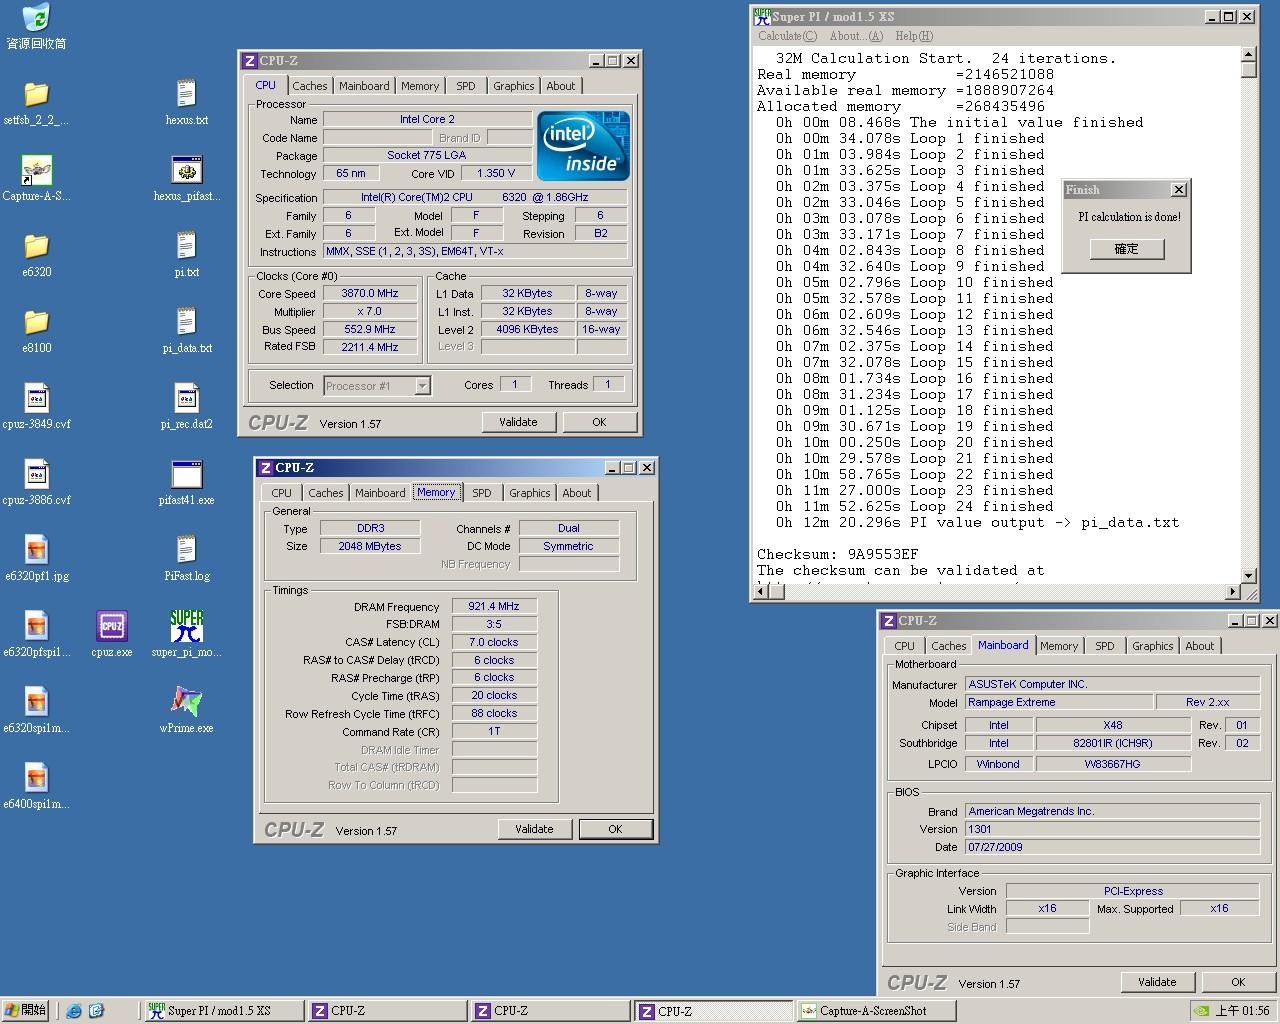Screen dimensions: 1280x1024
Task: Open Memory tab in Mainboard CPU-Z window
Action: point(1059,646)
